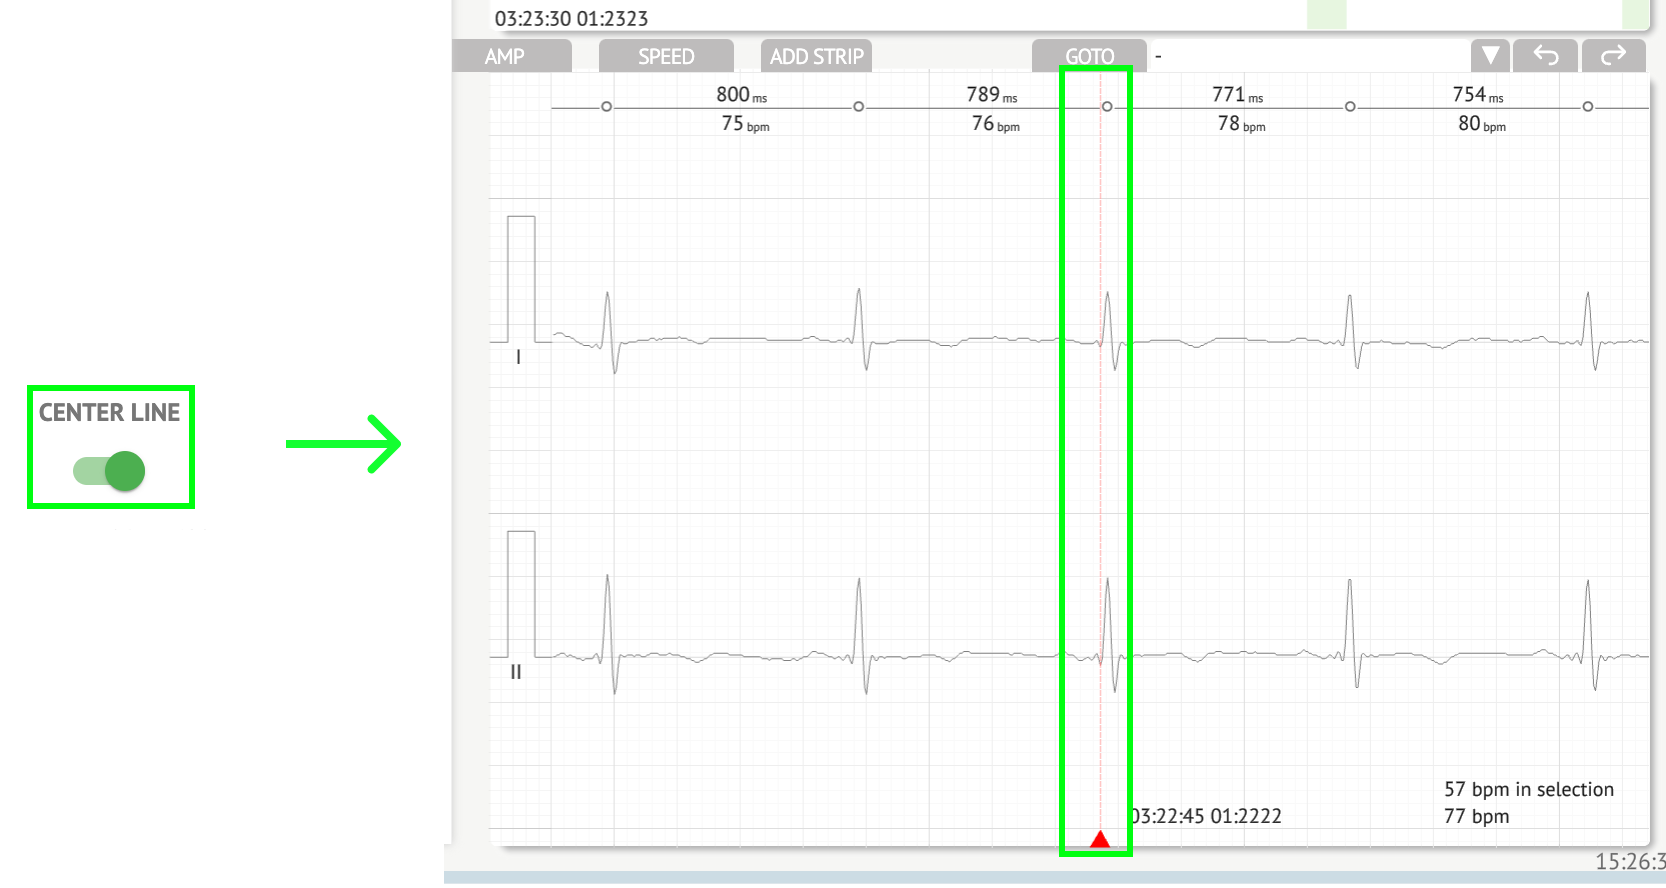Click the 57 bpm in selection readout
This screenshot has width=1666, height=888.
point(1528,790)
